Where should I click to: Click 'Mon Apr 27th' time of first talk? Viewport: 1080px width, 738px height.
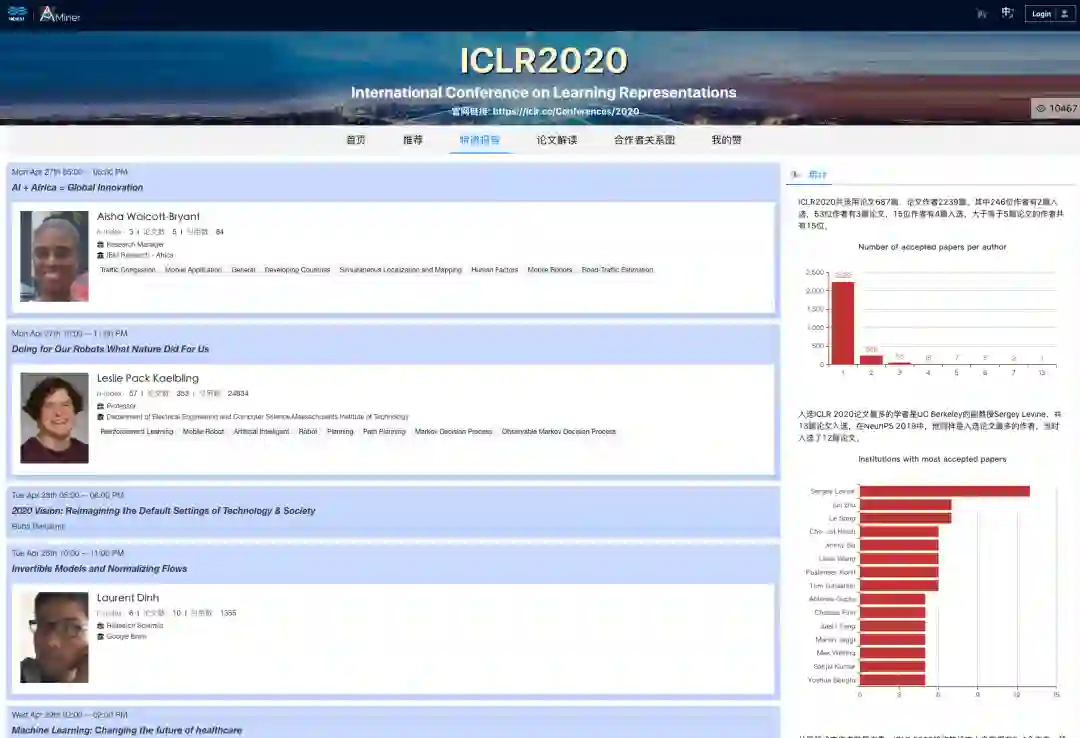click(70, 172)
